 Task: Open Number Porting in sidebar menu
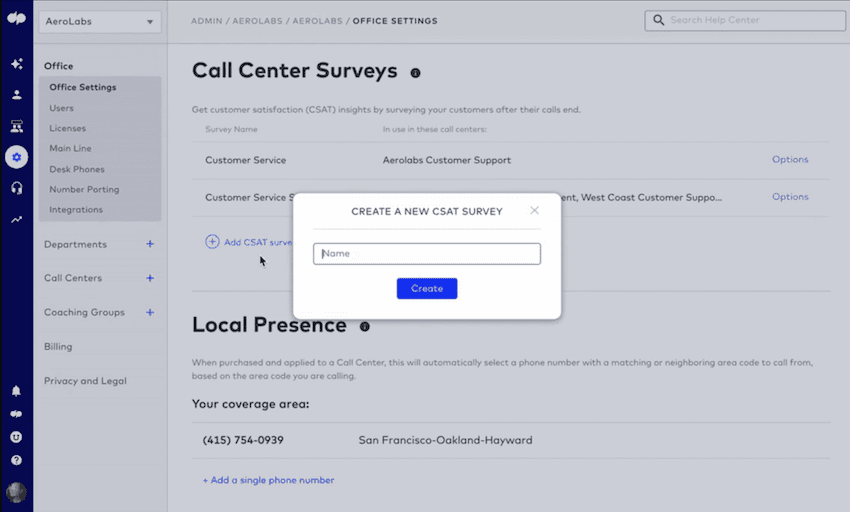(84, 189)
